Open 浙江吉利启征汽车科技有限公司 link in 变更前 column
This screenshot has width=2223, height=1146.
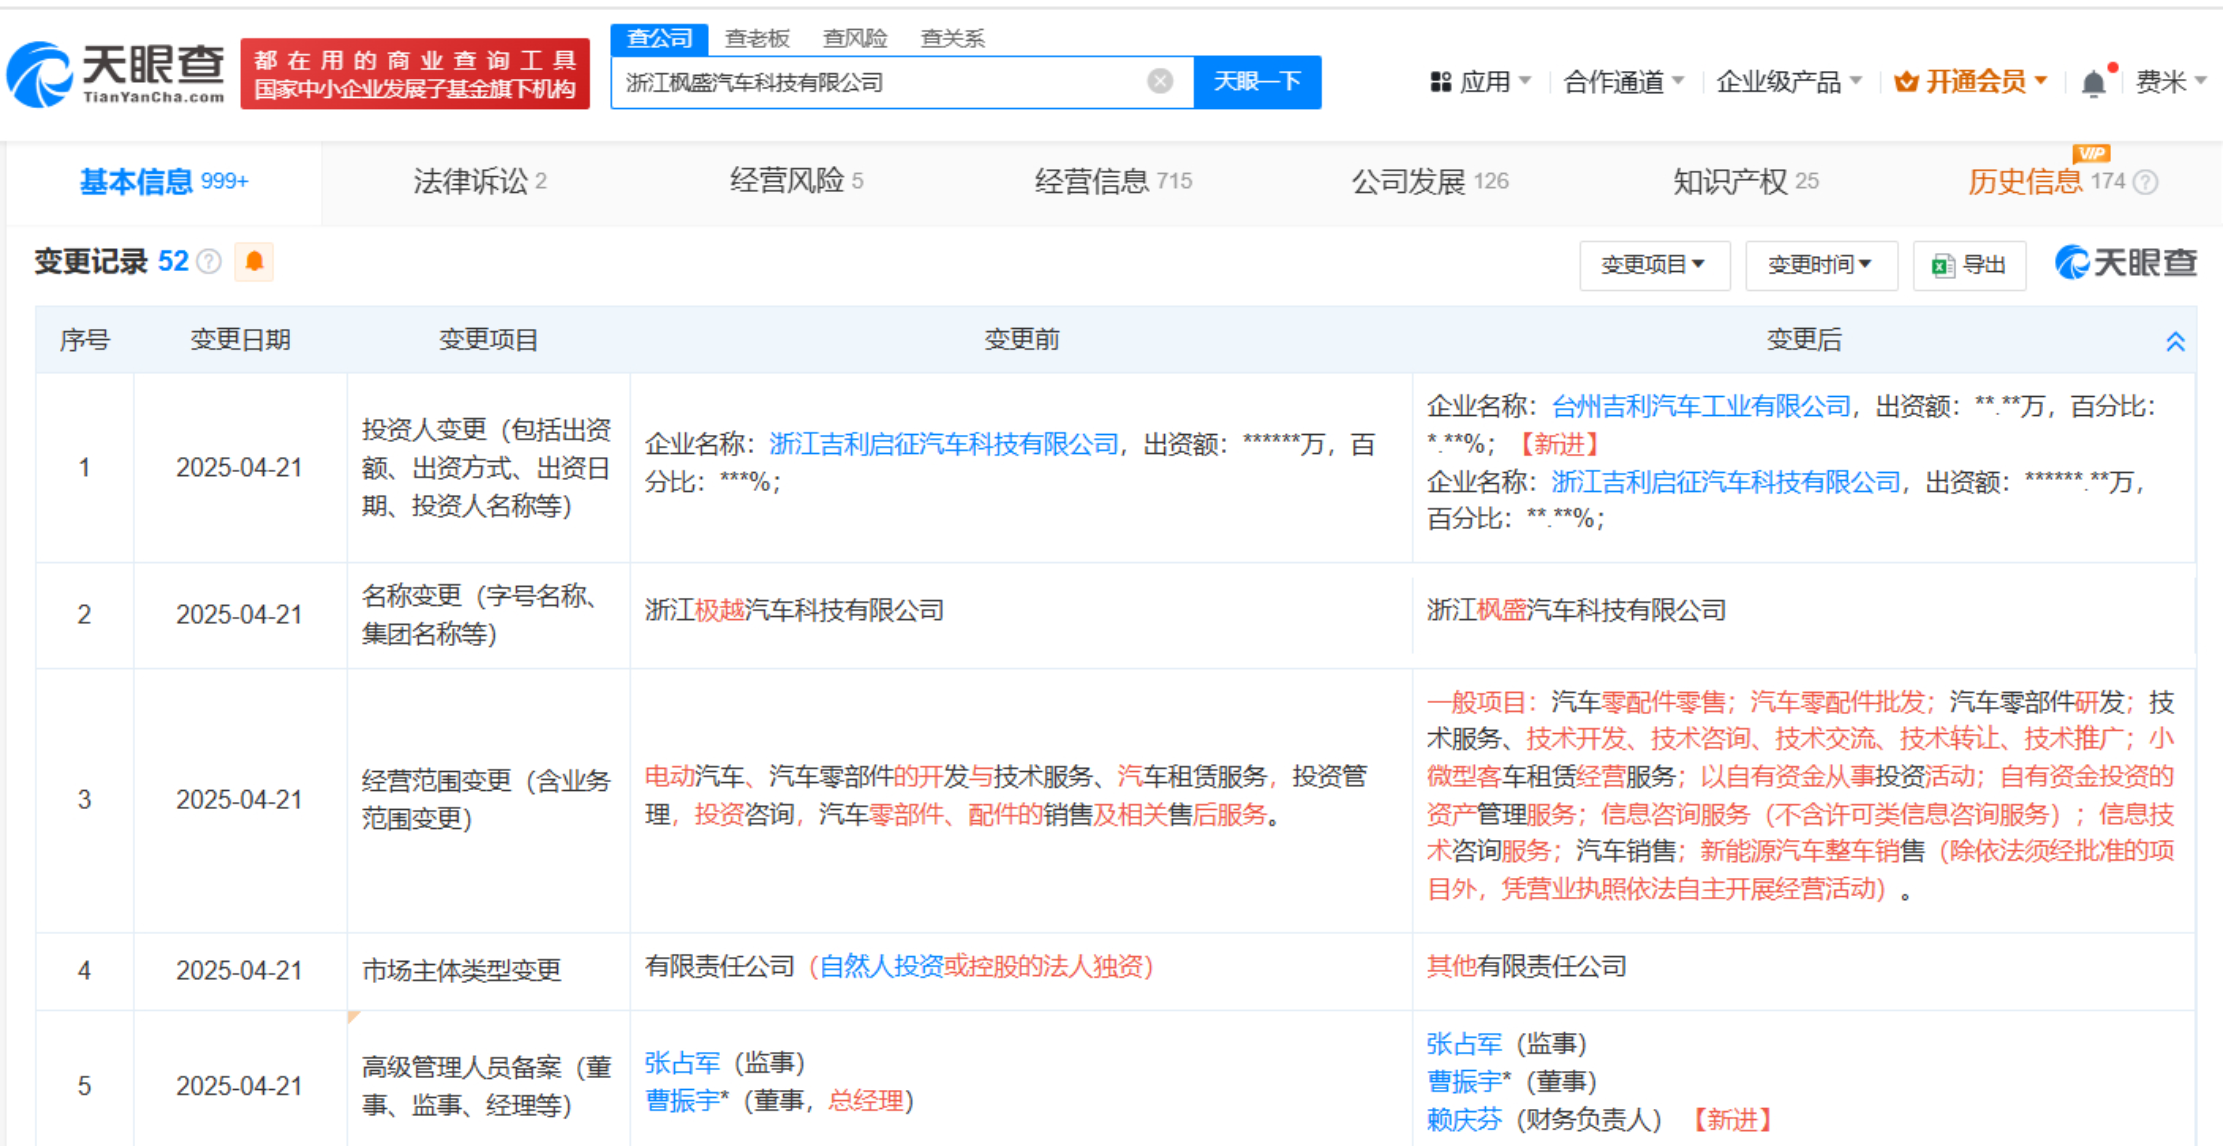tap(943, 444)
